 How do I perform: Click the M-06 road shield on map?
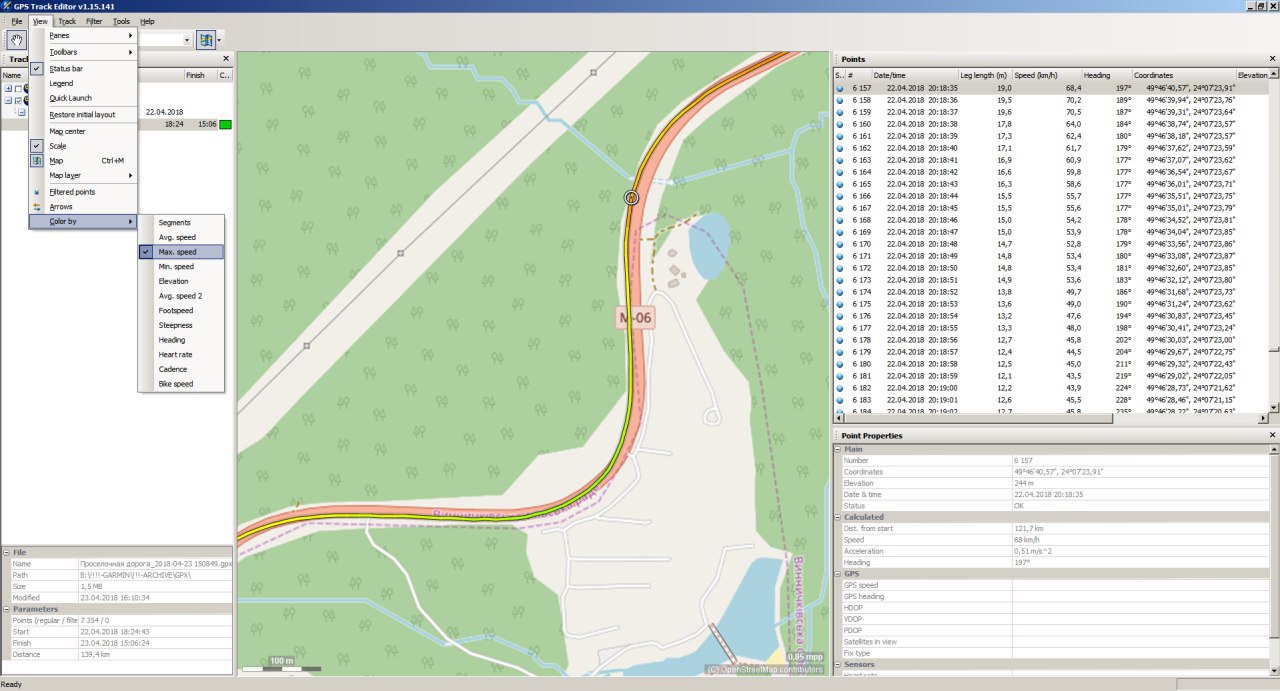tap(634, 318)
